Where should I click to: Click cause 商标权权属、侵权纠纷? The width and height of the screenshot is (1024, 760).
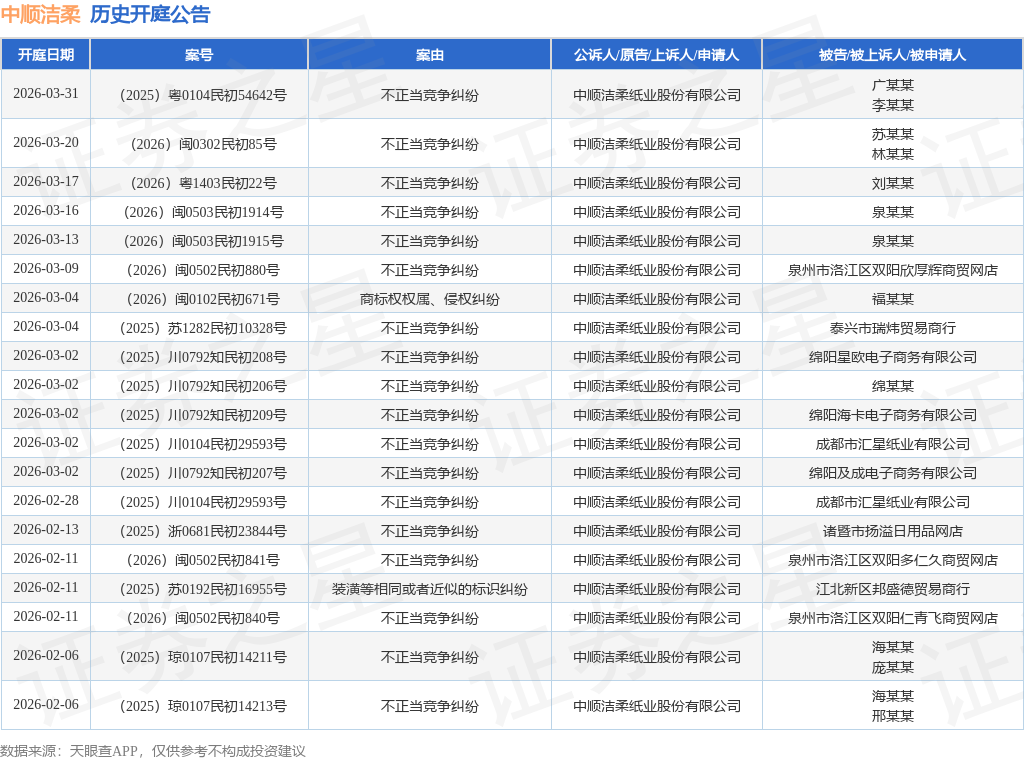pyautogui.click(x=430, y=300)
